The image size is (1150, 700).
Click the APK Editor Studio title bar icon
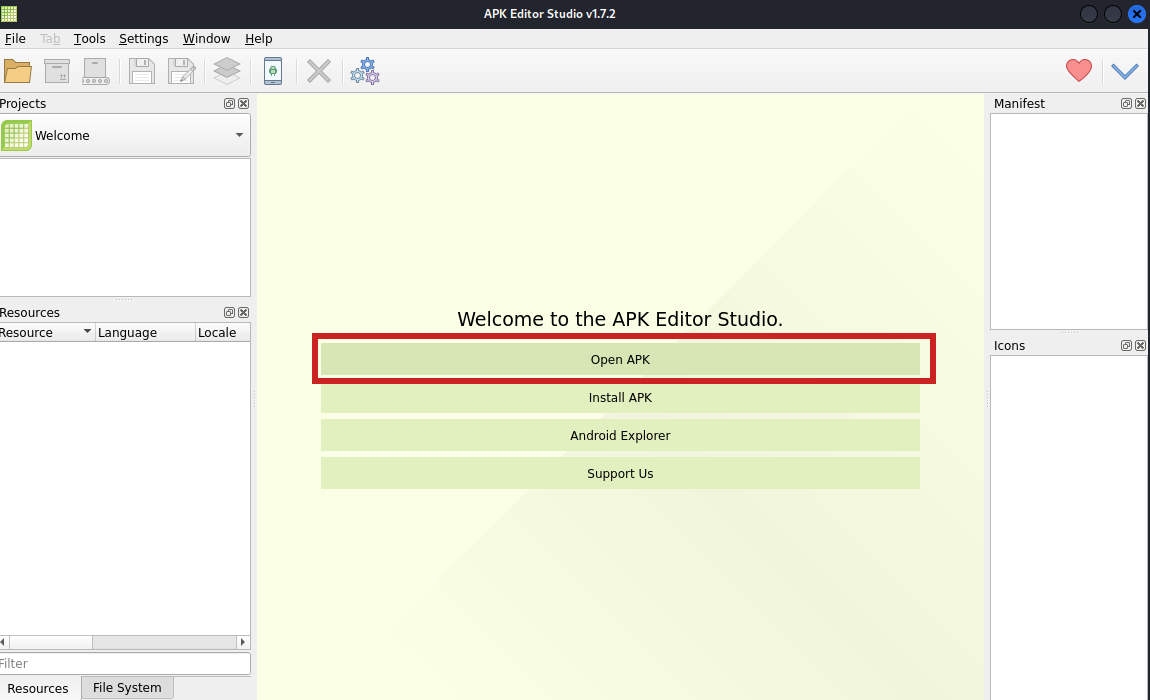pos(9,13)
